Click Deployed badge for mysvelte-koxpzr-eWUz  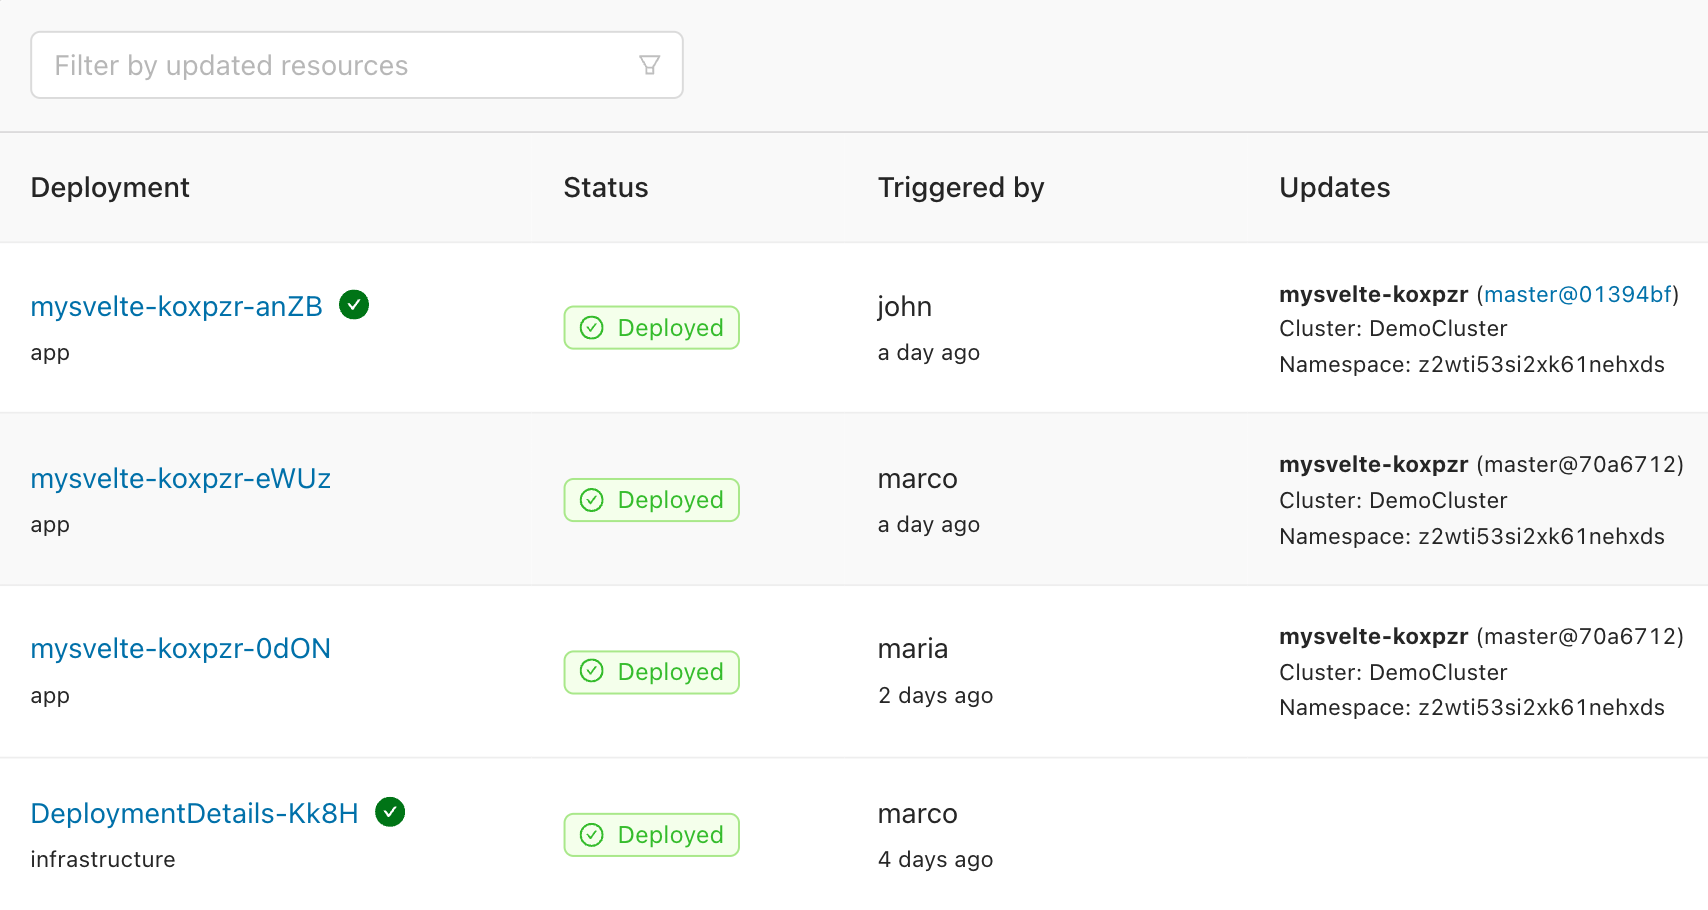[652, 500]
